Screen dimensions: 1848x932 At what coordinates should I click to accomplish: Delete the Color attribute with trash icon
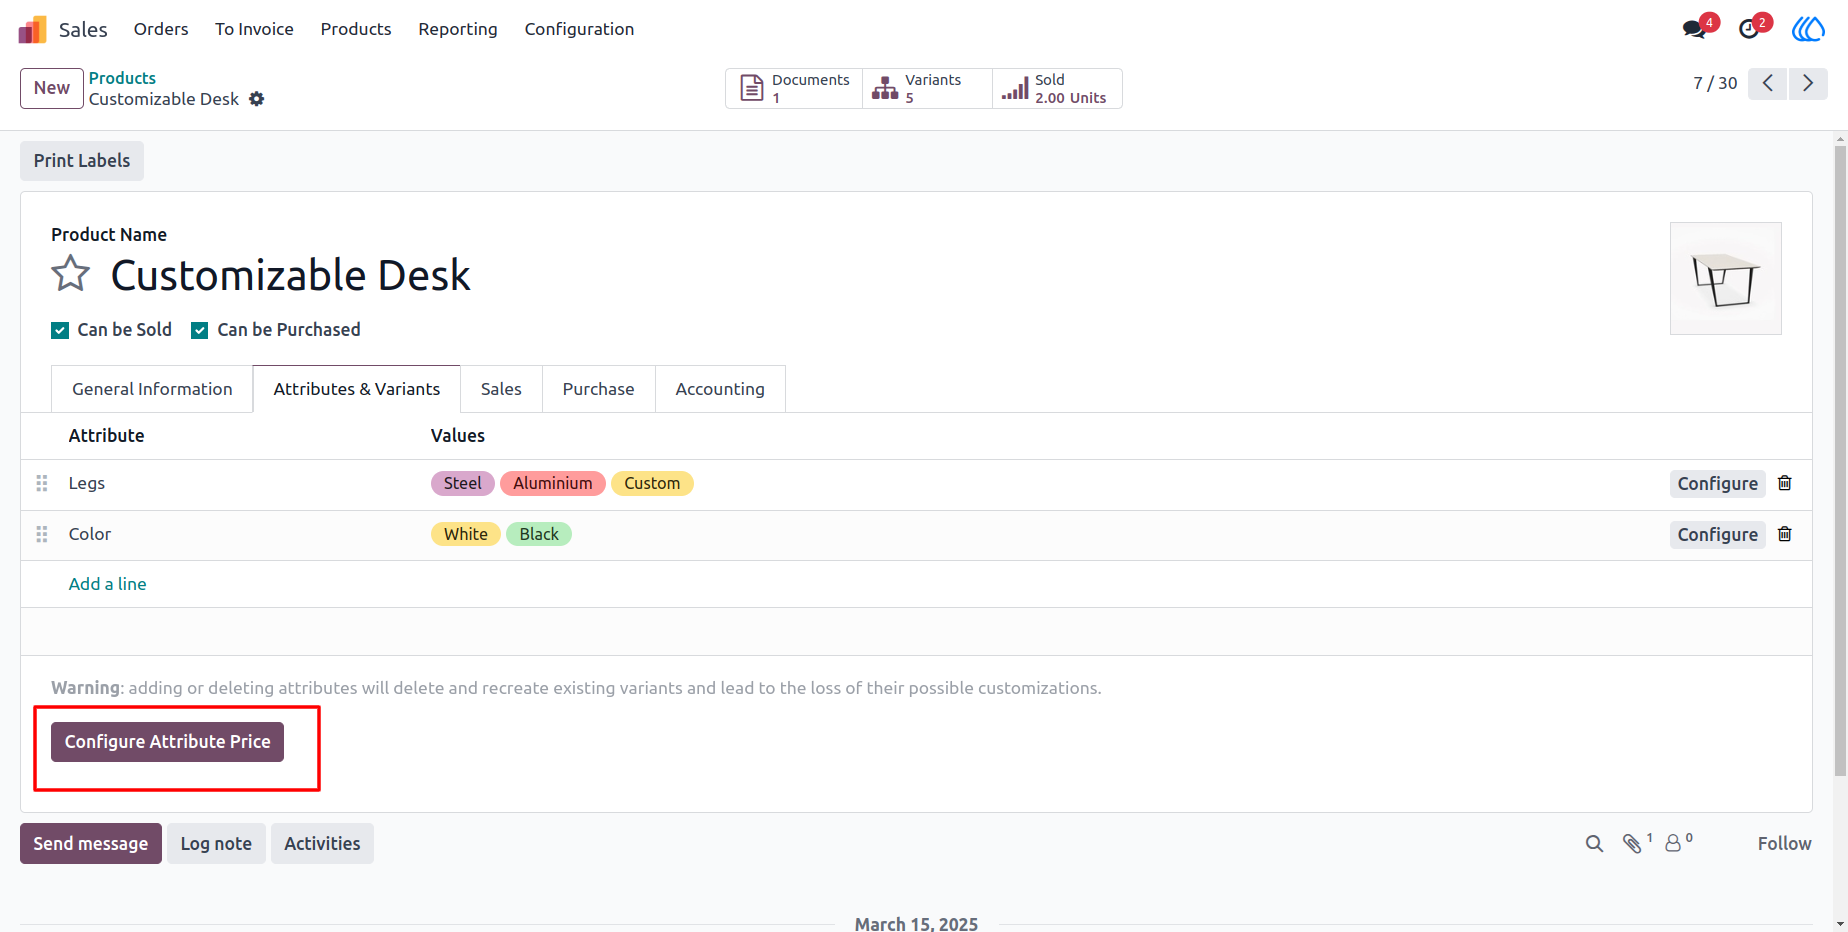click(x=1784, y=534)
